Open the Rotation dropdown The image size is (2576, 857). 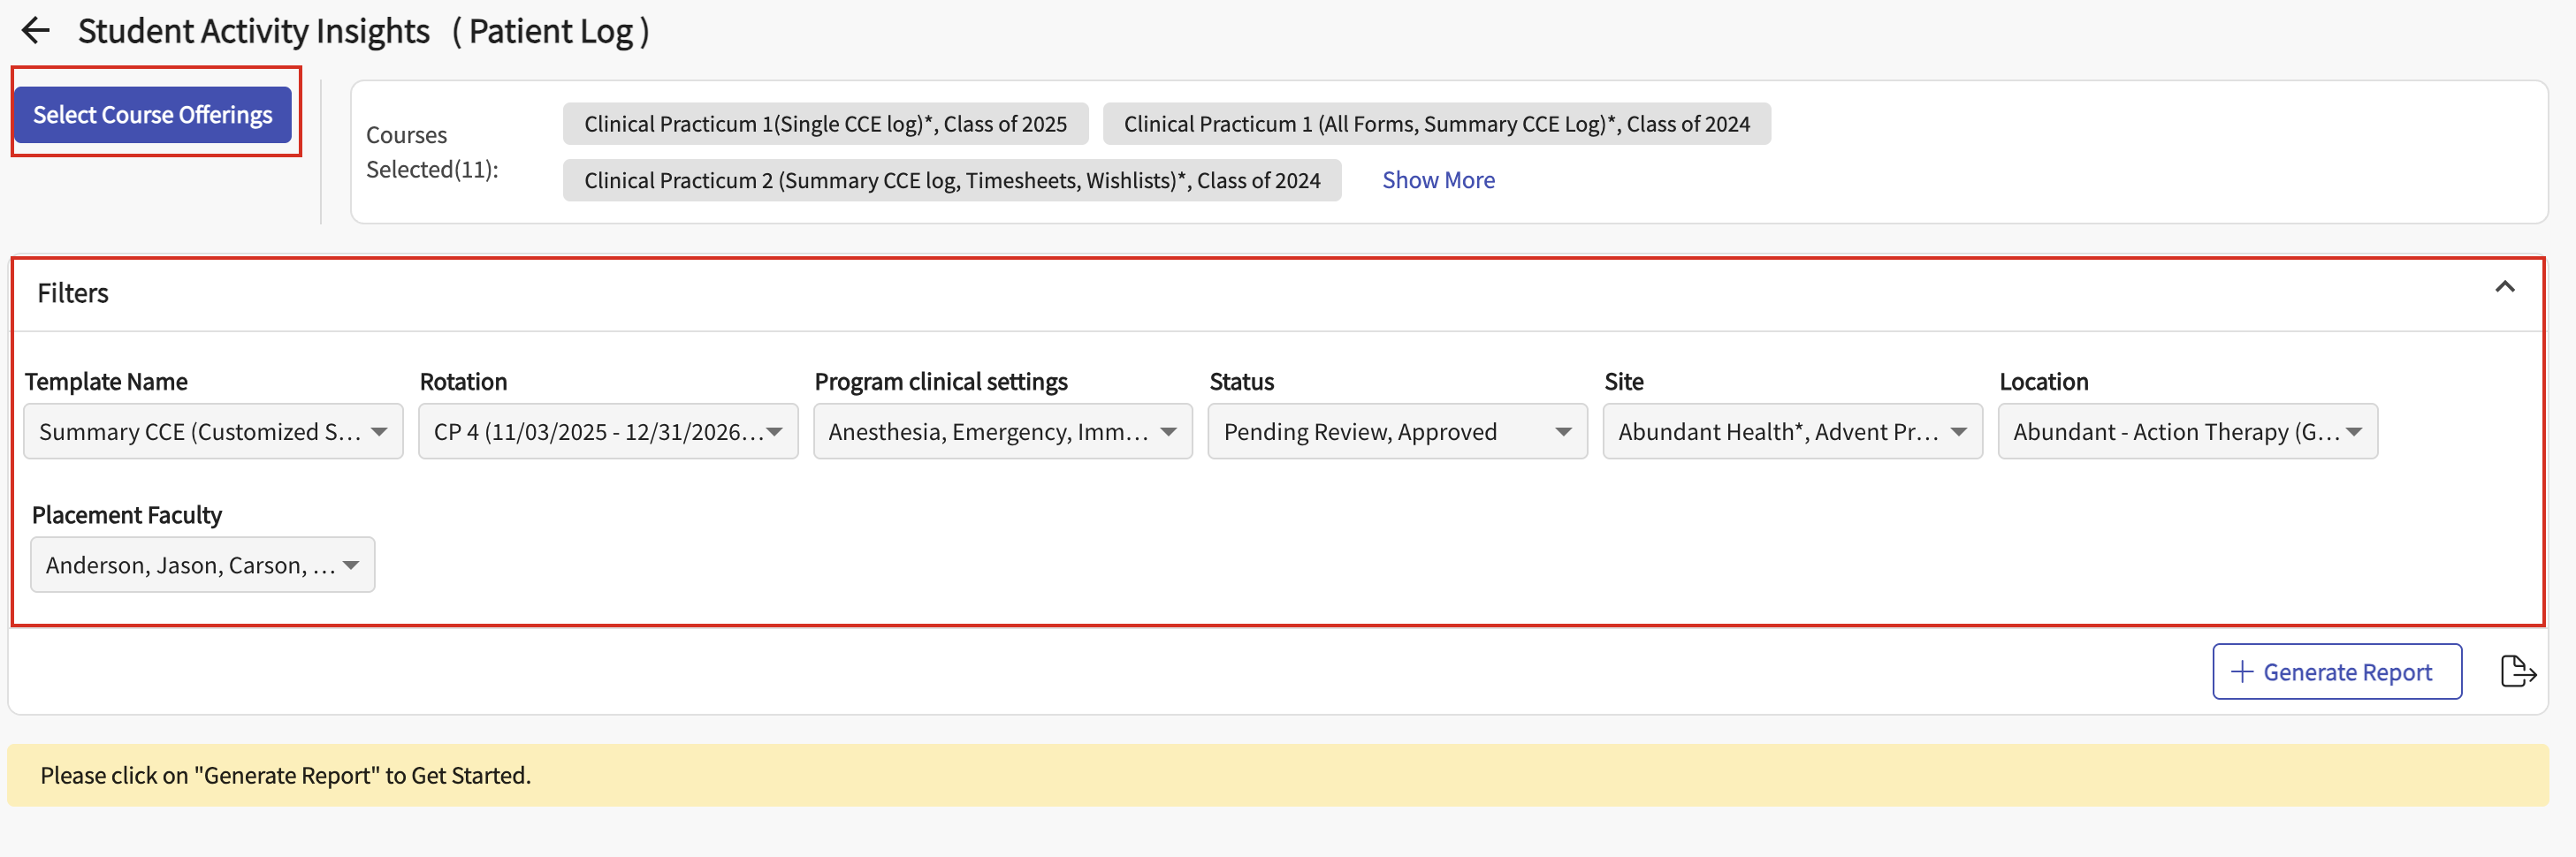(607, 431)
